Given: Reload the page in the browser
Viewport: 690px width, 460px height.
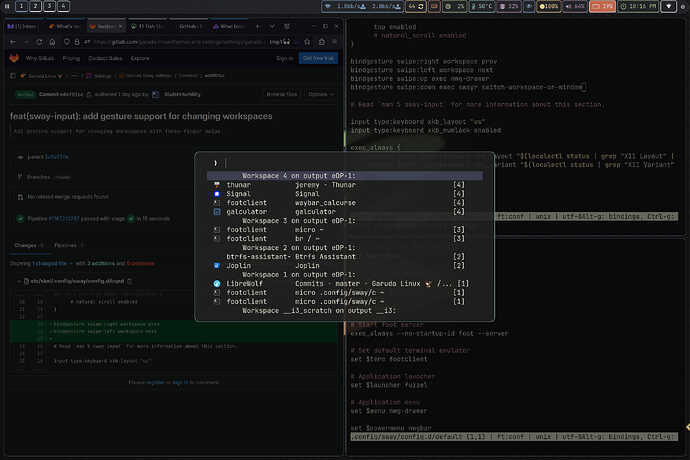Looking at the screenshot, I should click(40, 42).
